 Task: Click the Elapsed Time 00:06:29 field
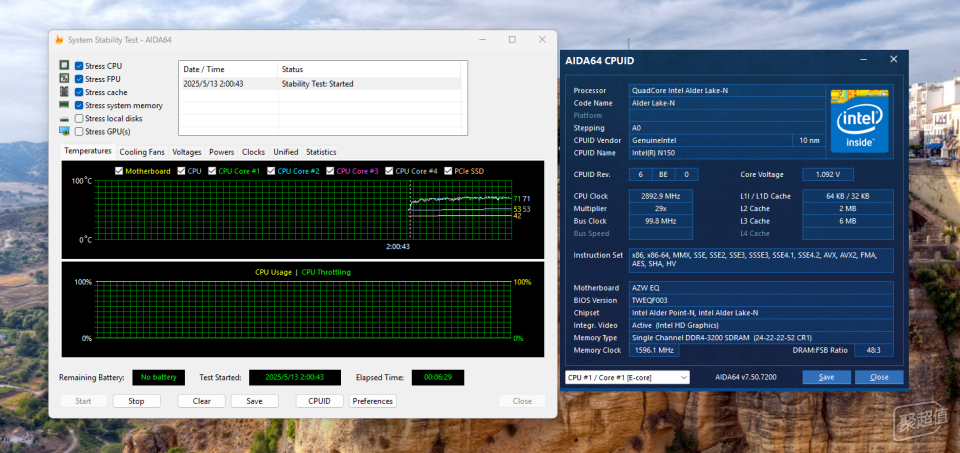click(x=438, y=377)
